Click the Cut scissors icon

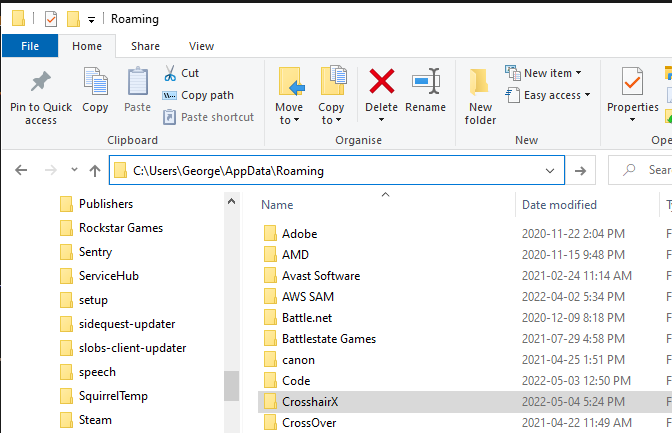169,73
